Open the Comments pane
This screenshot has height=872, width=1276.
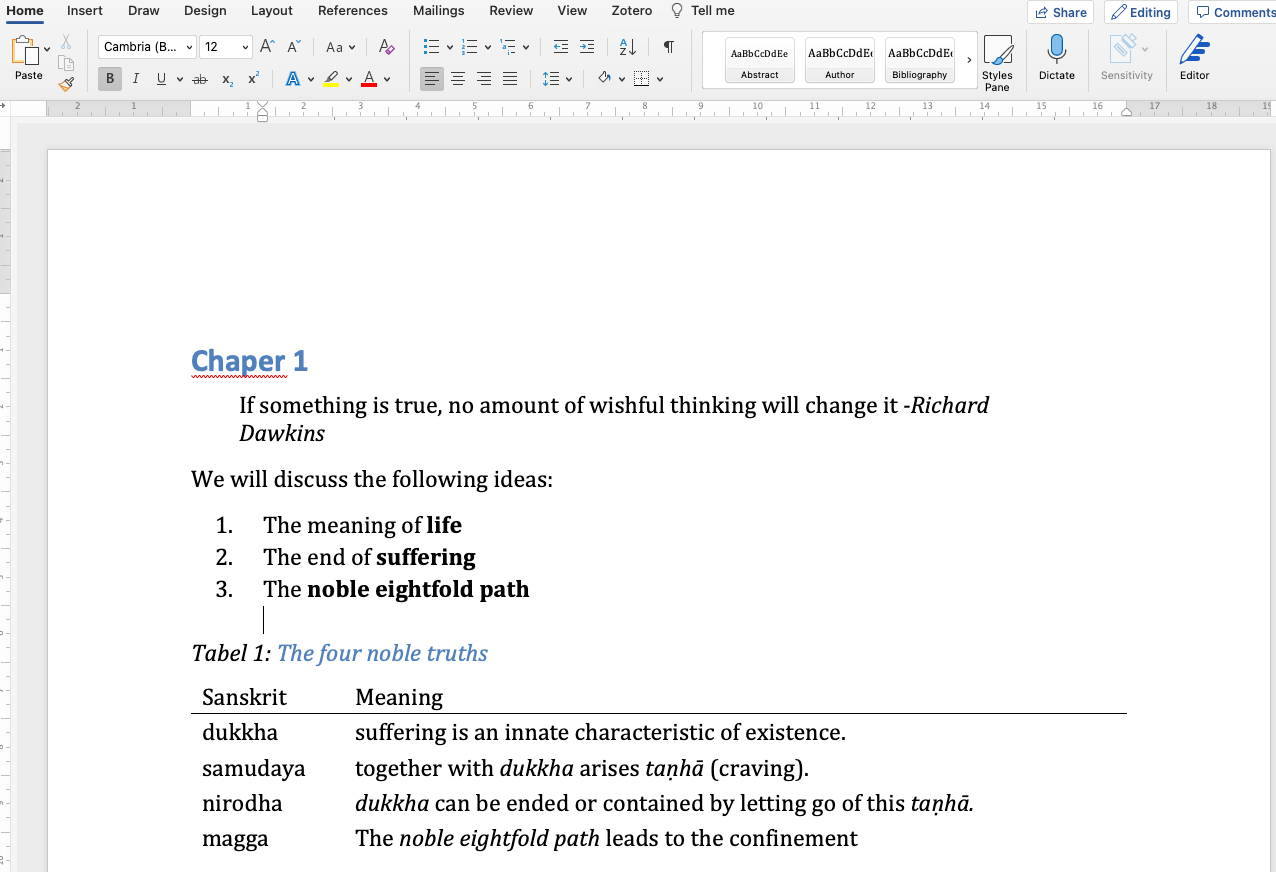pos(1235,12)
